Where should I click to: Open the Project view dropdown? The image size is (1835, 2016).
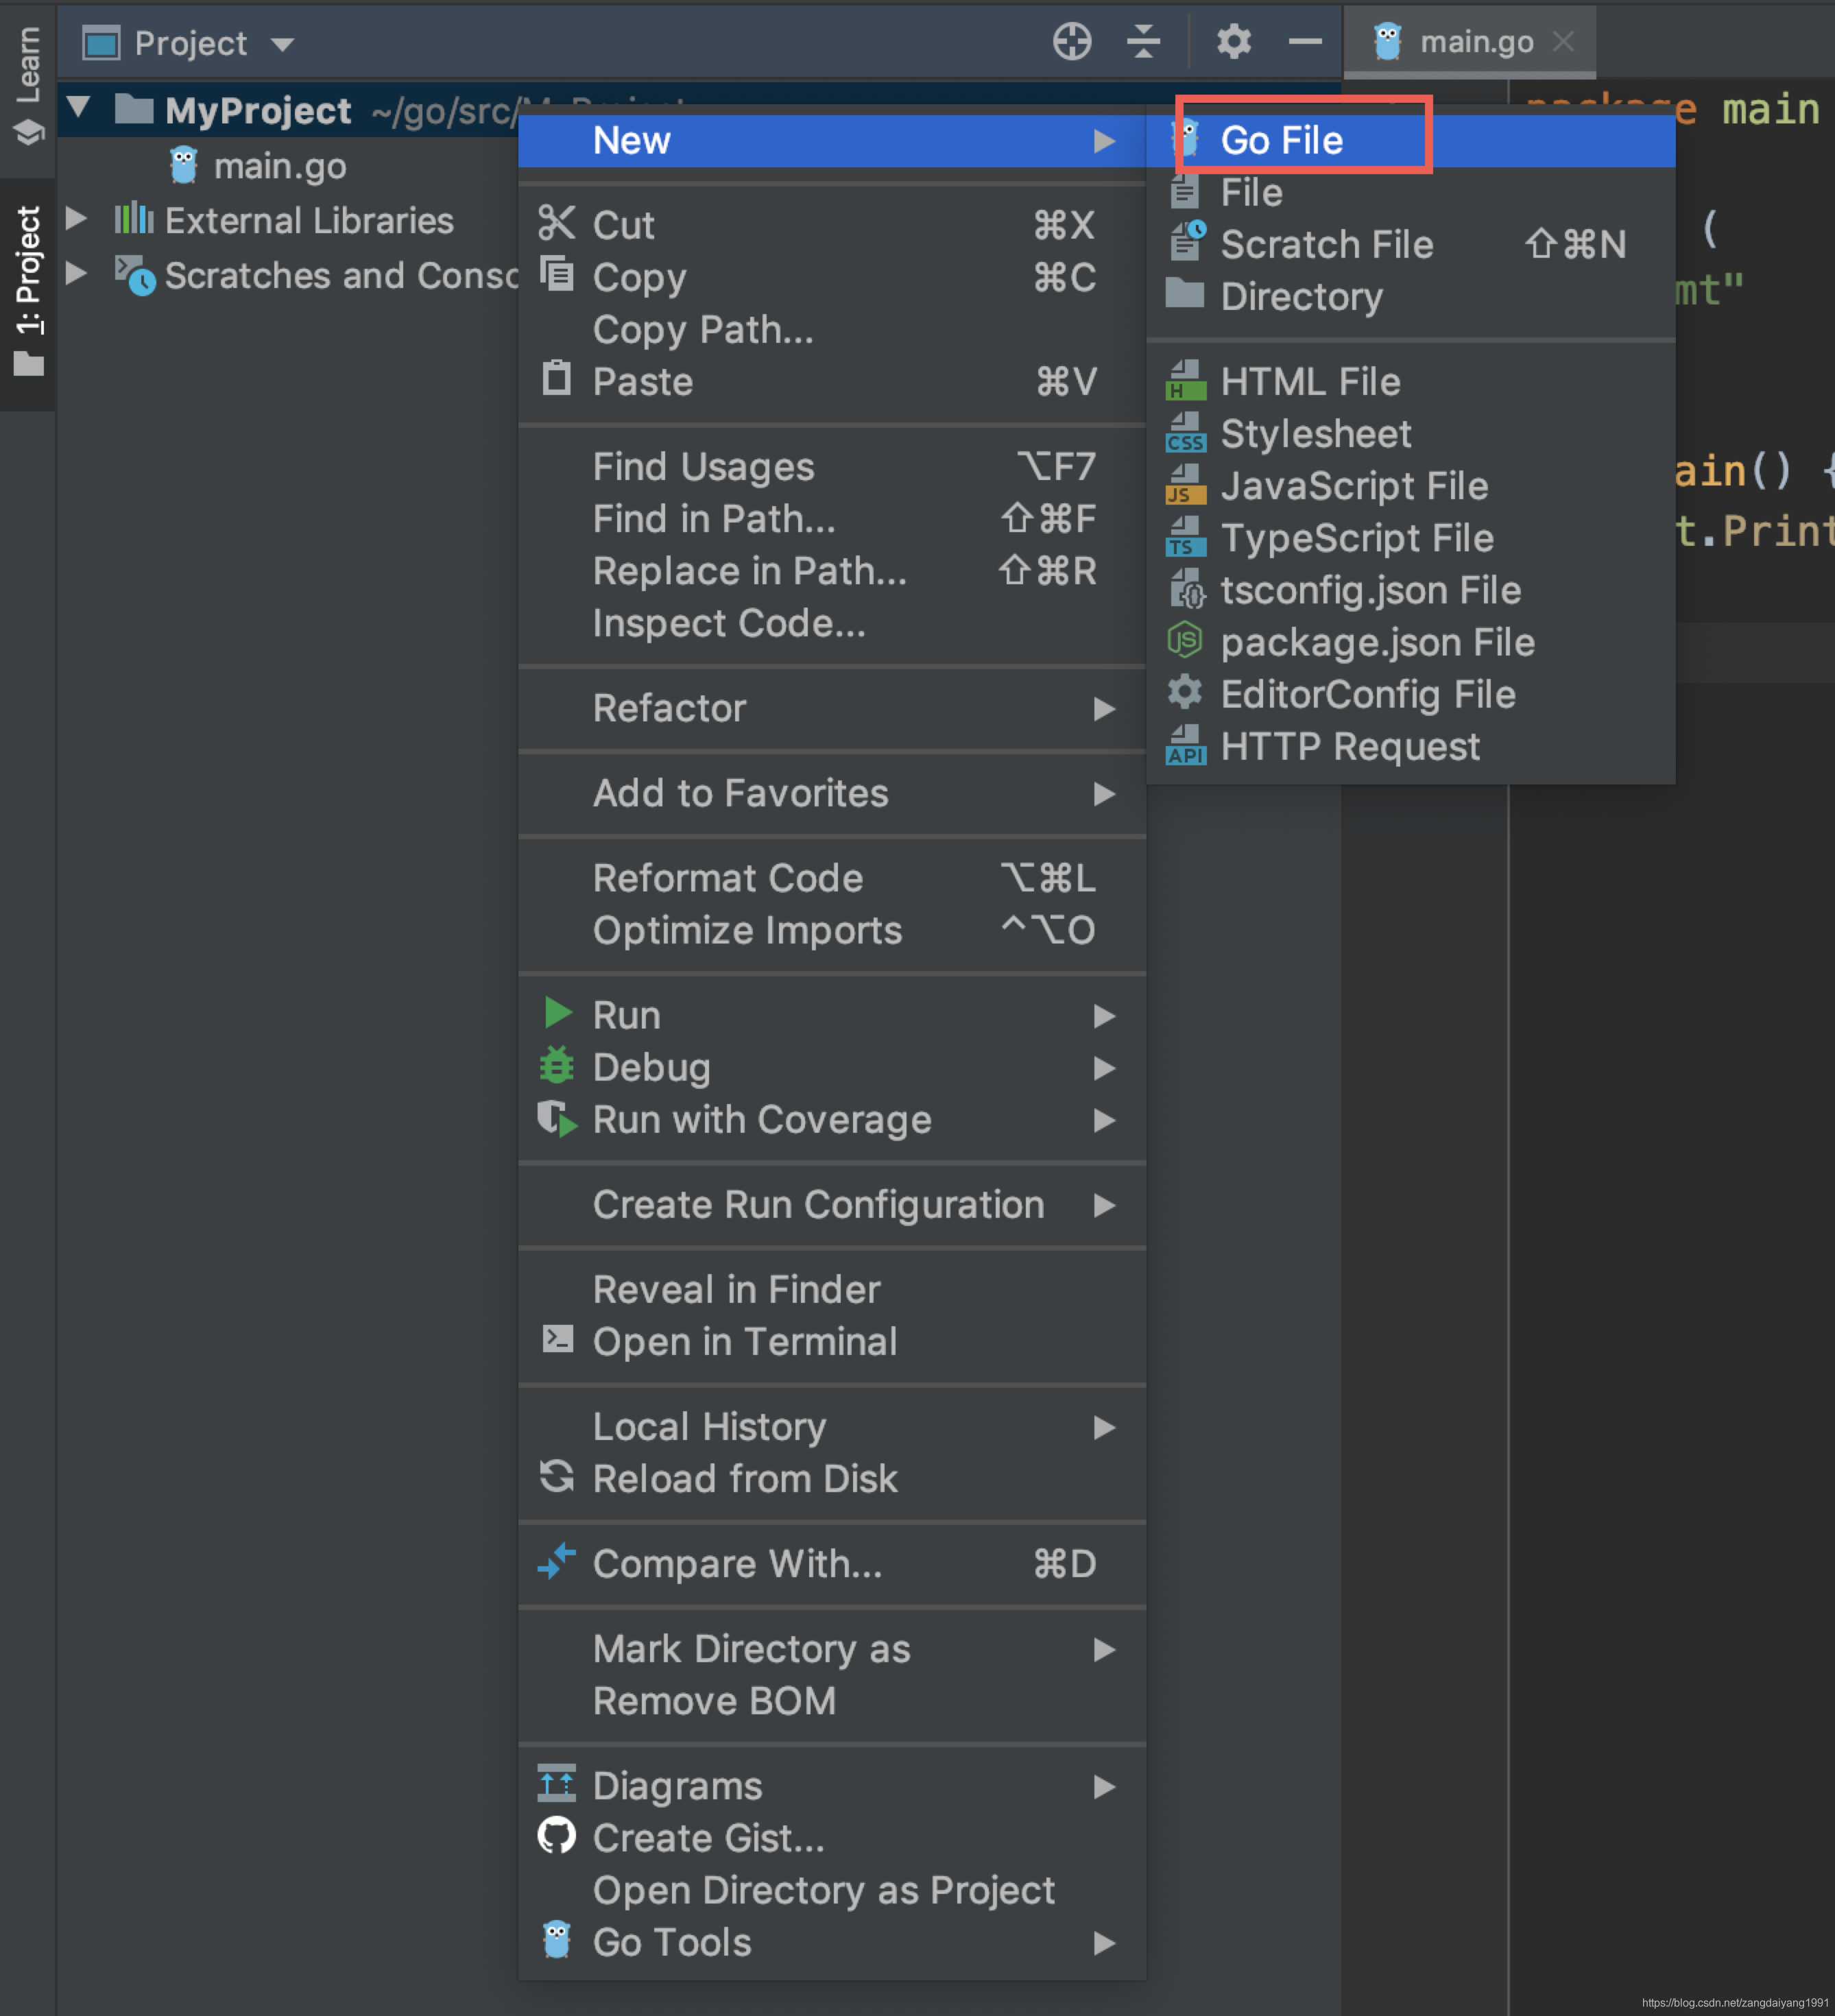click(283, 44)
